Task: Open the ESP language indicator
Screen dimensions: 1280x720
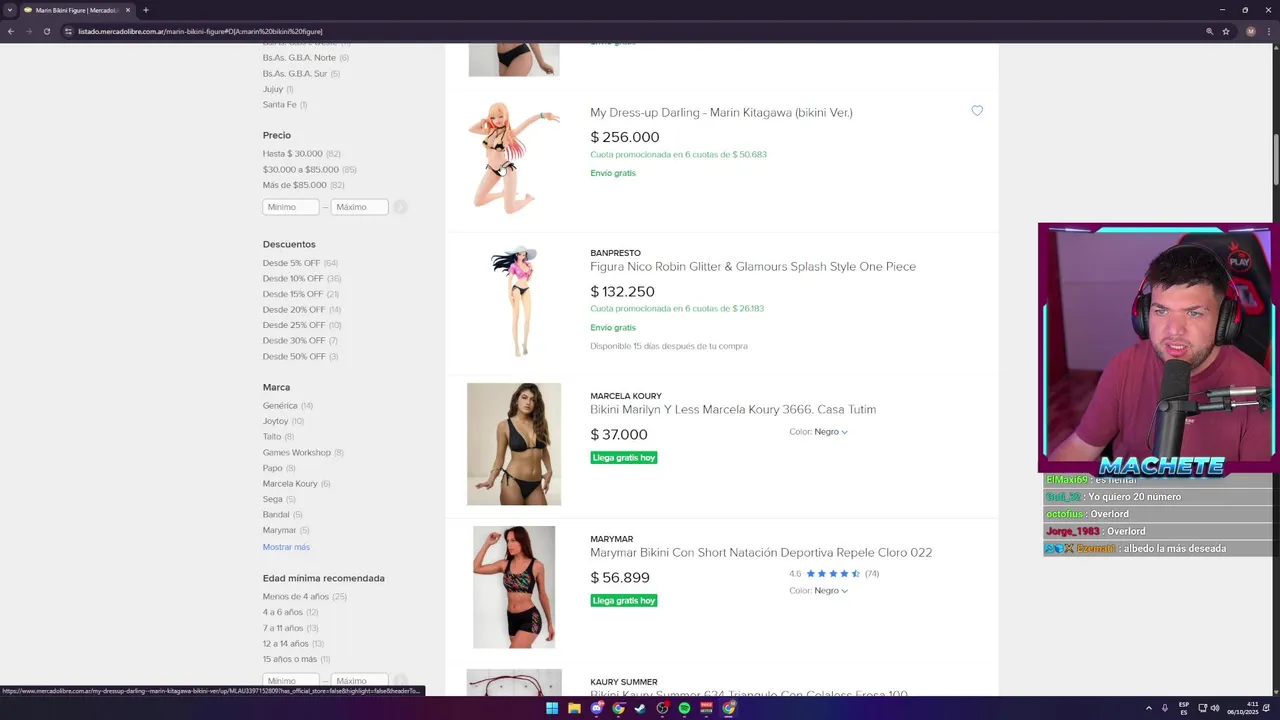Action: [1184, 708]
